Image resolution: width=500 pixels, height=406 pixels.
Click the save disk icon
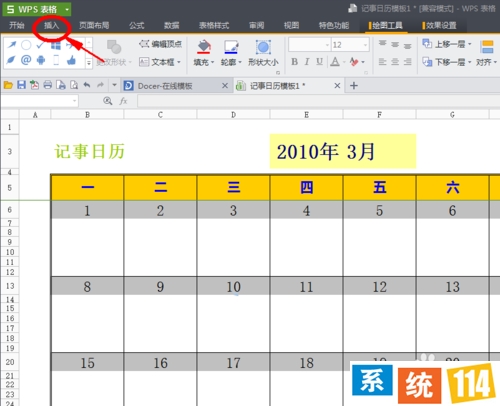point(22,85)
